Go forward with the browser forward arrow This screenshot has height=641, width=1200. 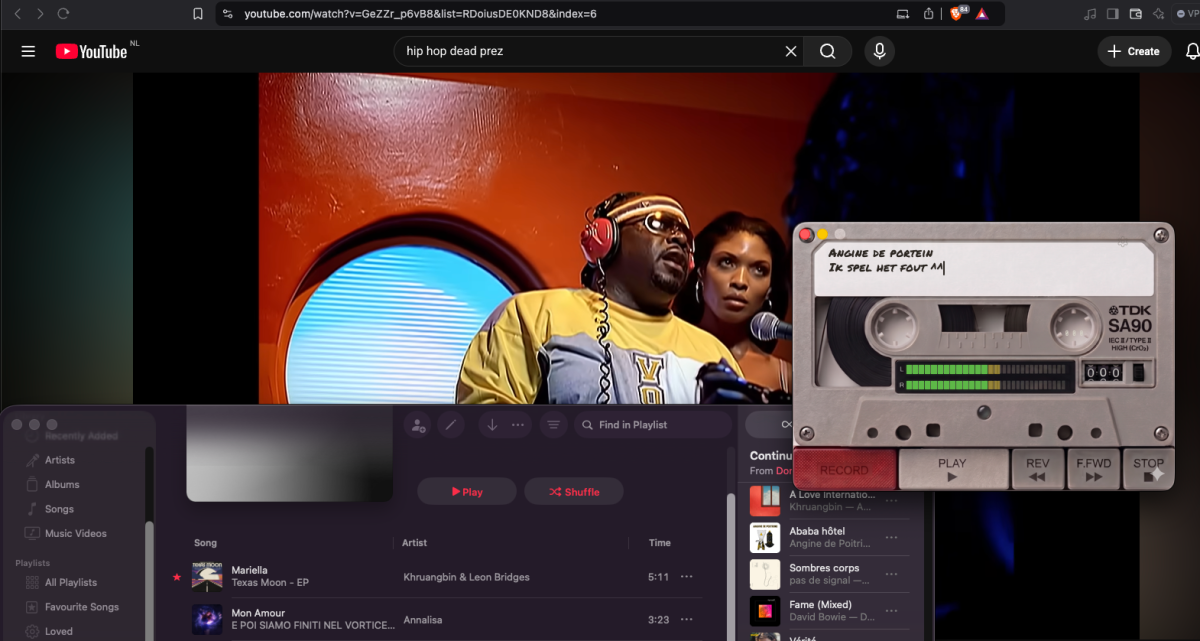pos(40,14)
